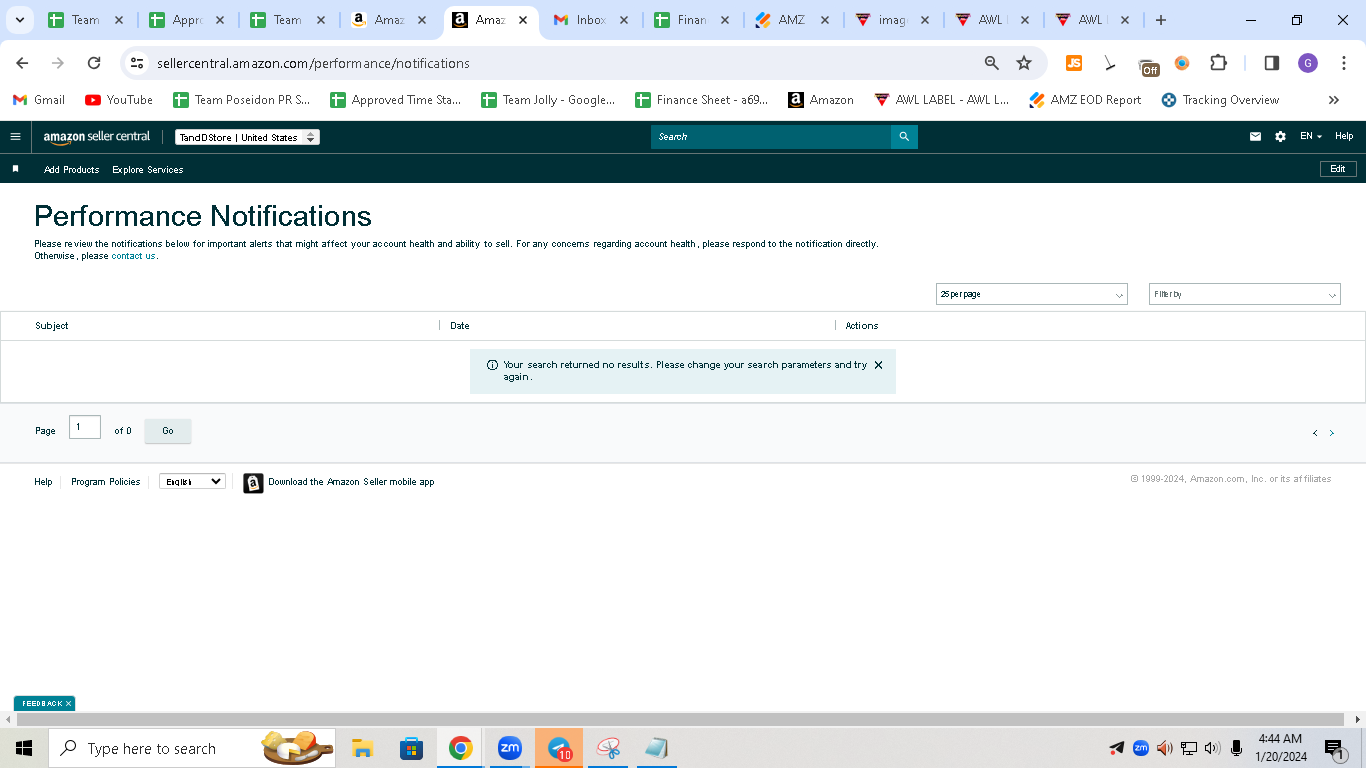The height and width of the screenshot is (768, 1366).
Task: Open the Explore Services menu item
Action: point(148,170)
